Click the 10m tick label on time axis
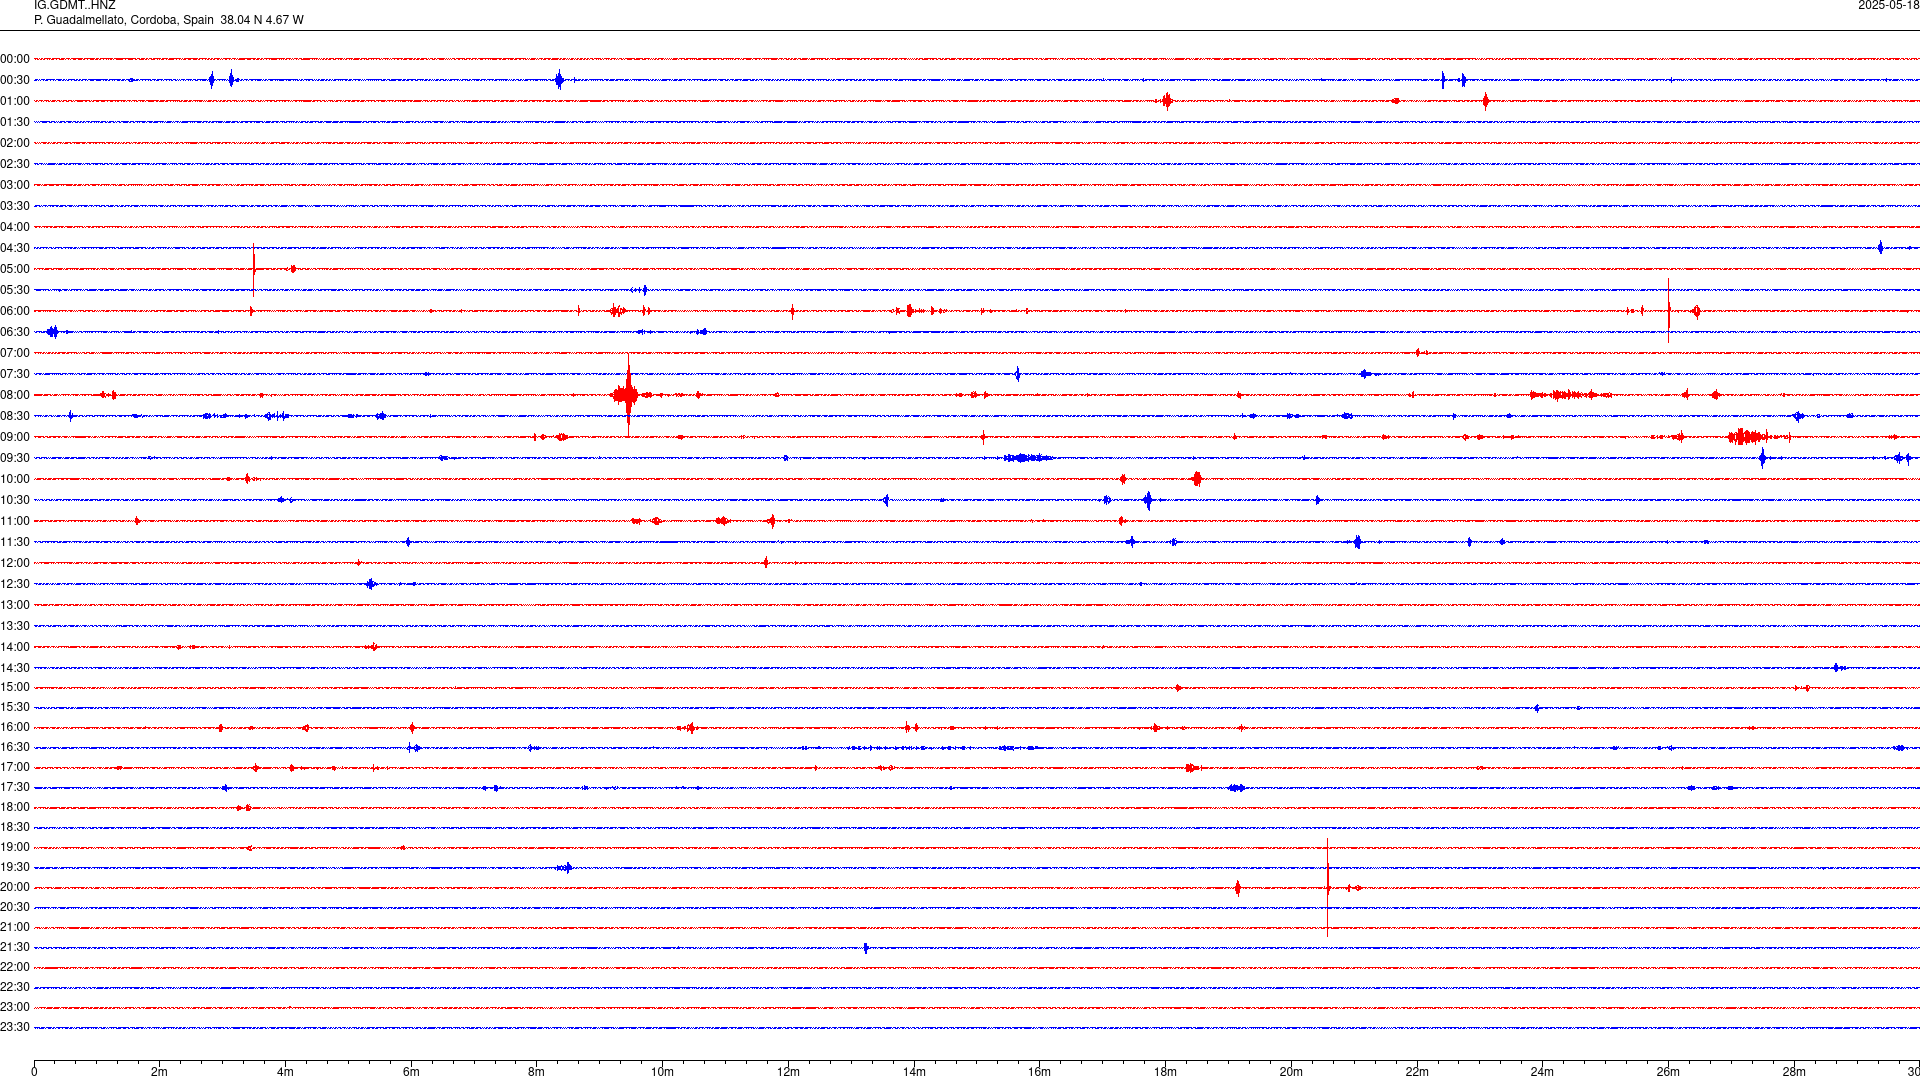 [x=662, y=1073]
